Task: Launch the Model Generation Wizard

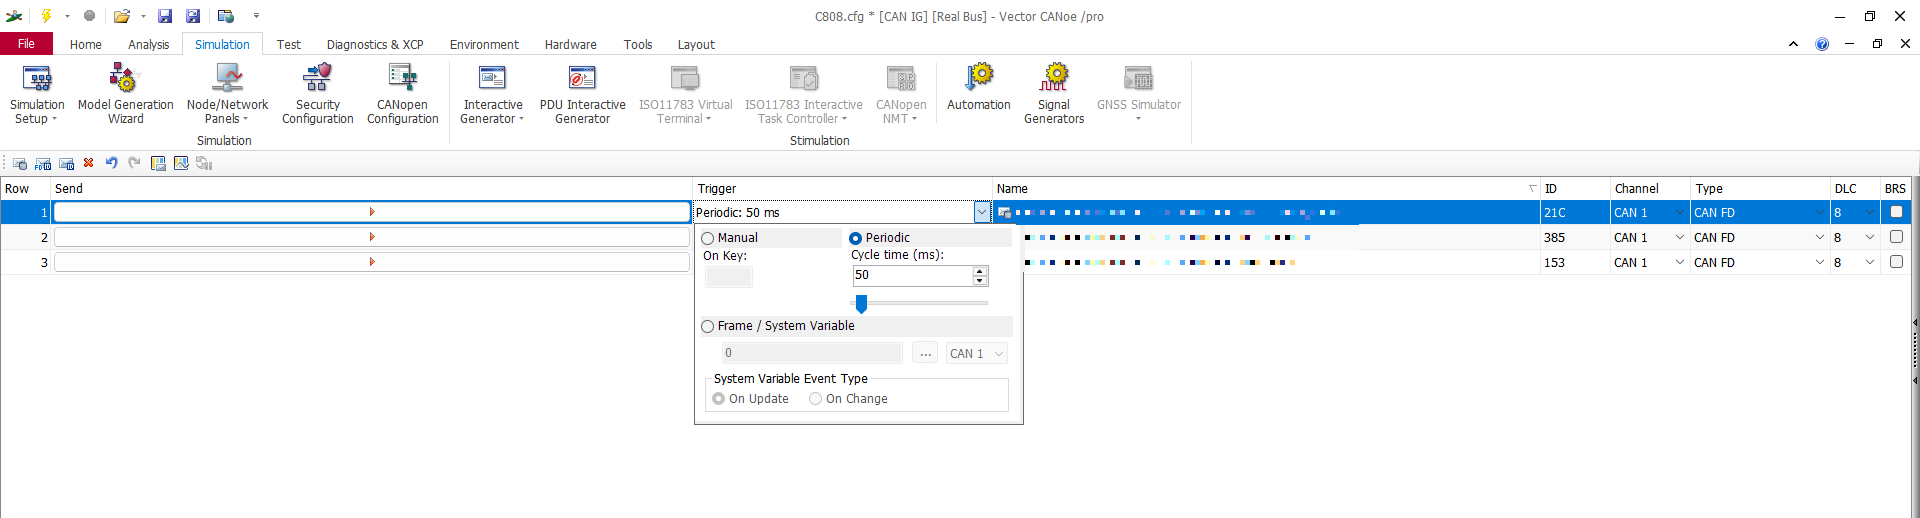Action: point(125,80)
